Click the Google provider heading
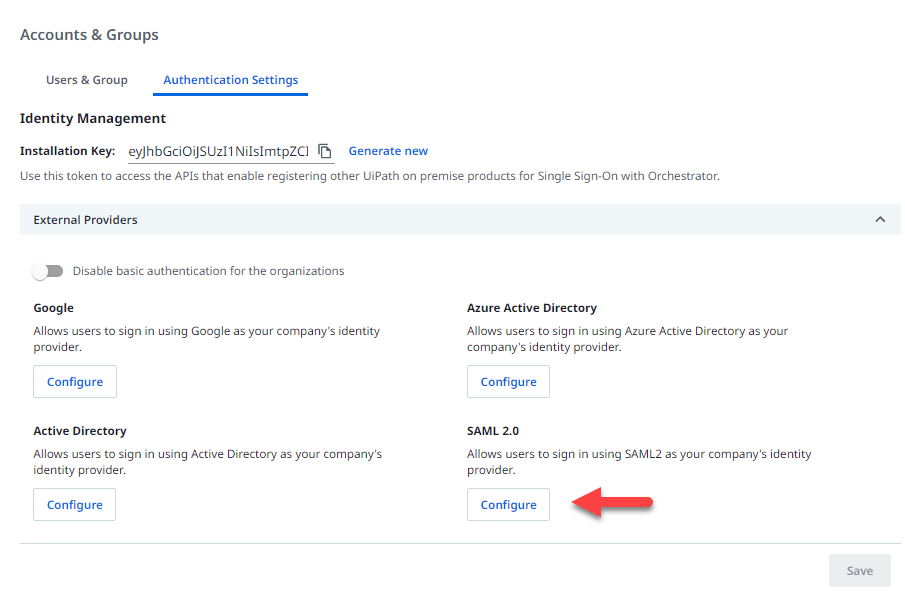Image resolution: width=905 pixels, height=591 pixels. tap(53, 308)
